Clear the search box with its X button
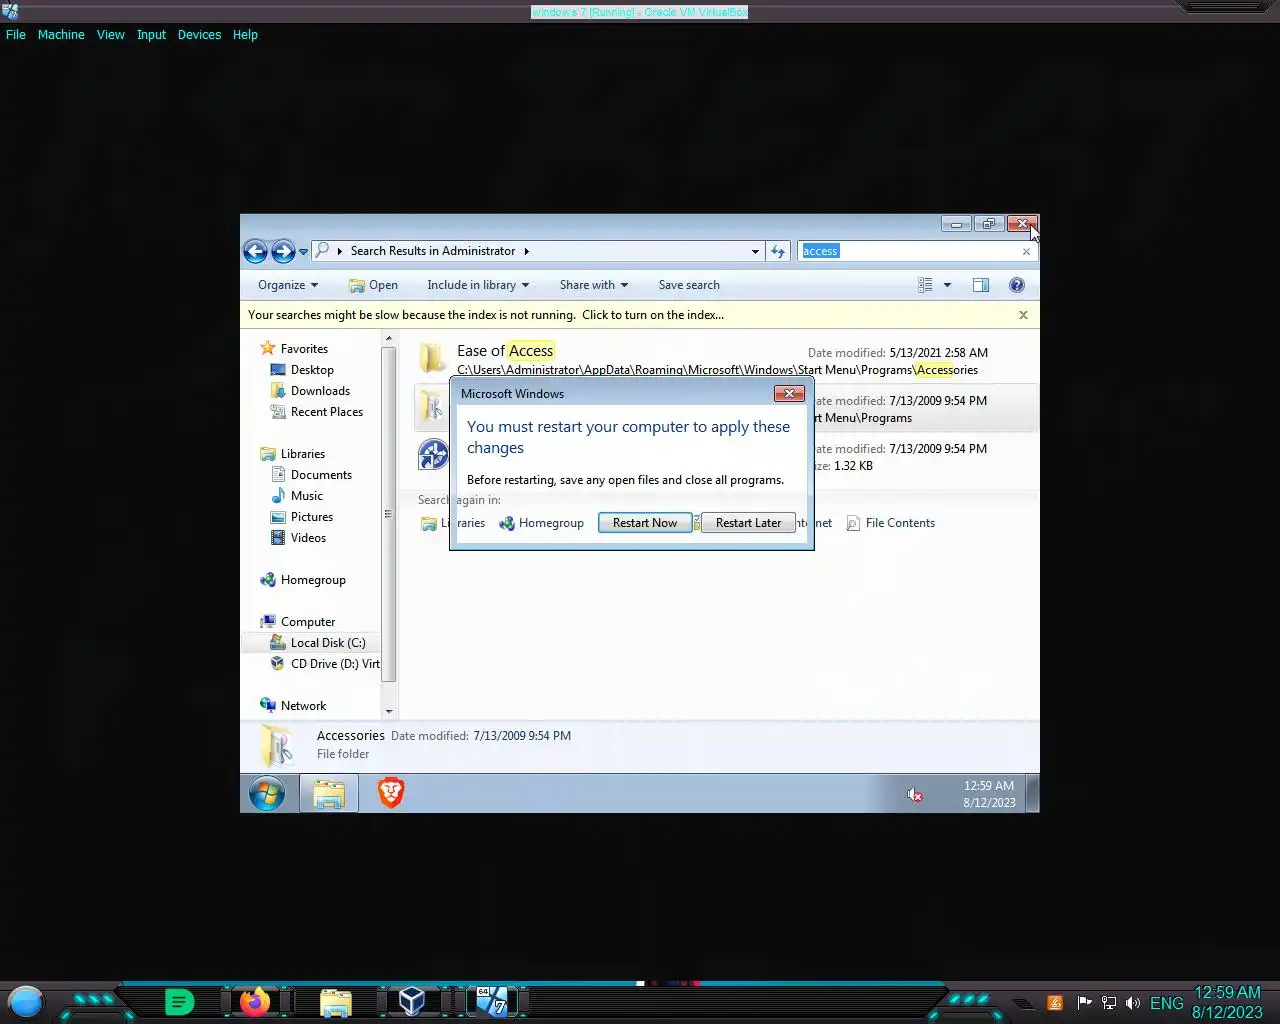This screenshot has height=1024, width=1280. tap(1026, 251)
